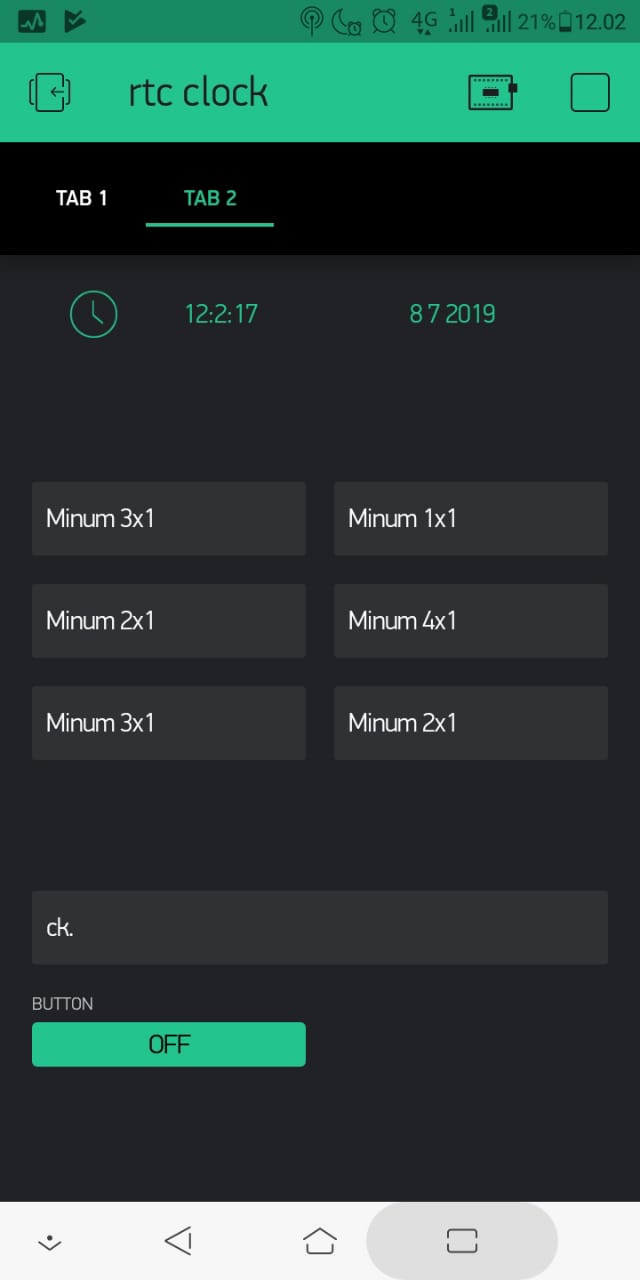Tap the Android back triangle icon
Image resolution: width=640 pixels, height=1280 pixels.
[x=178, y=1241]
